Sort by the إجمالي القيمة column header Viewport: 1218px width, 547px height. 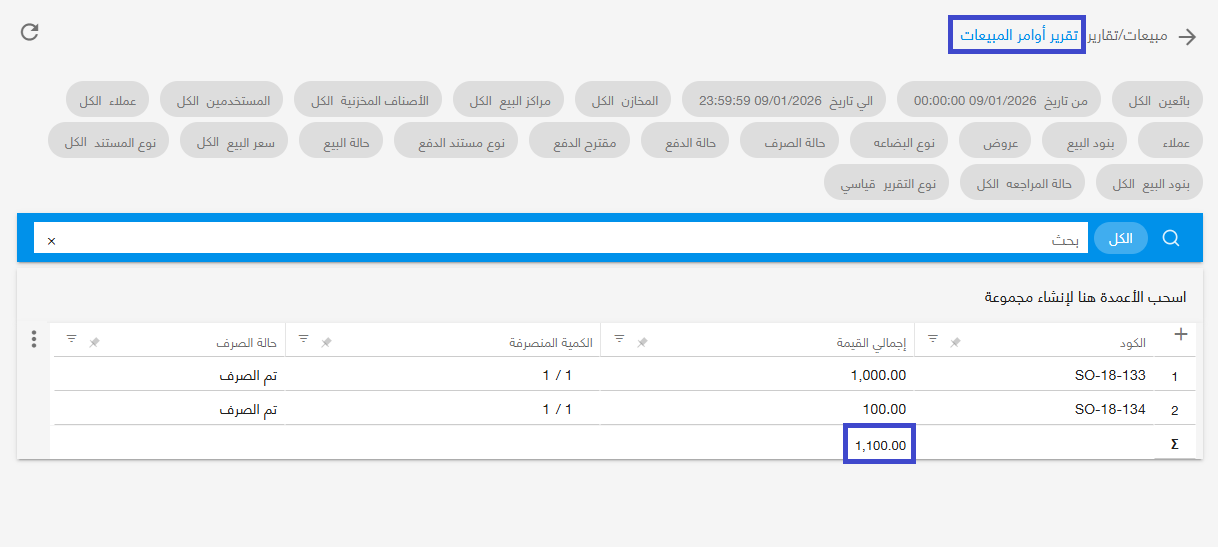coord(871,342)
